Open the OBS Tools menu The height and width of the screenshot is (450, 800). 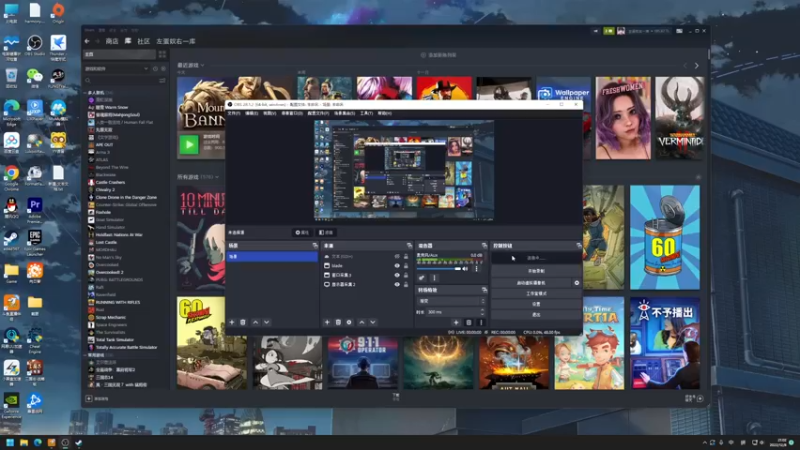click(366, 113)
